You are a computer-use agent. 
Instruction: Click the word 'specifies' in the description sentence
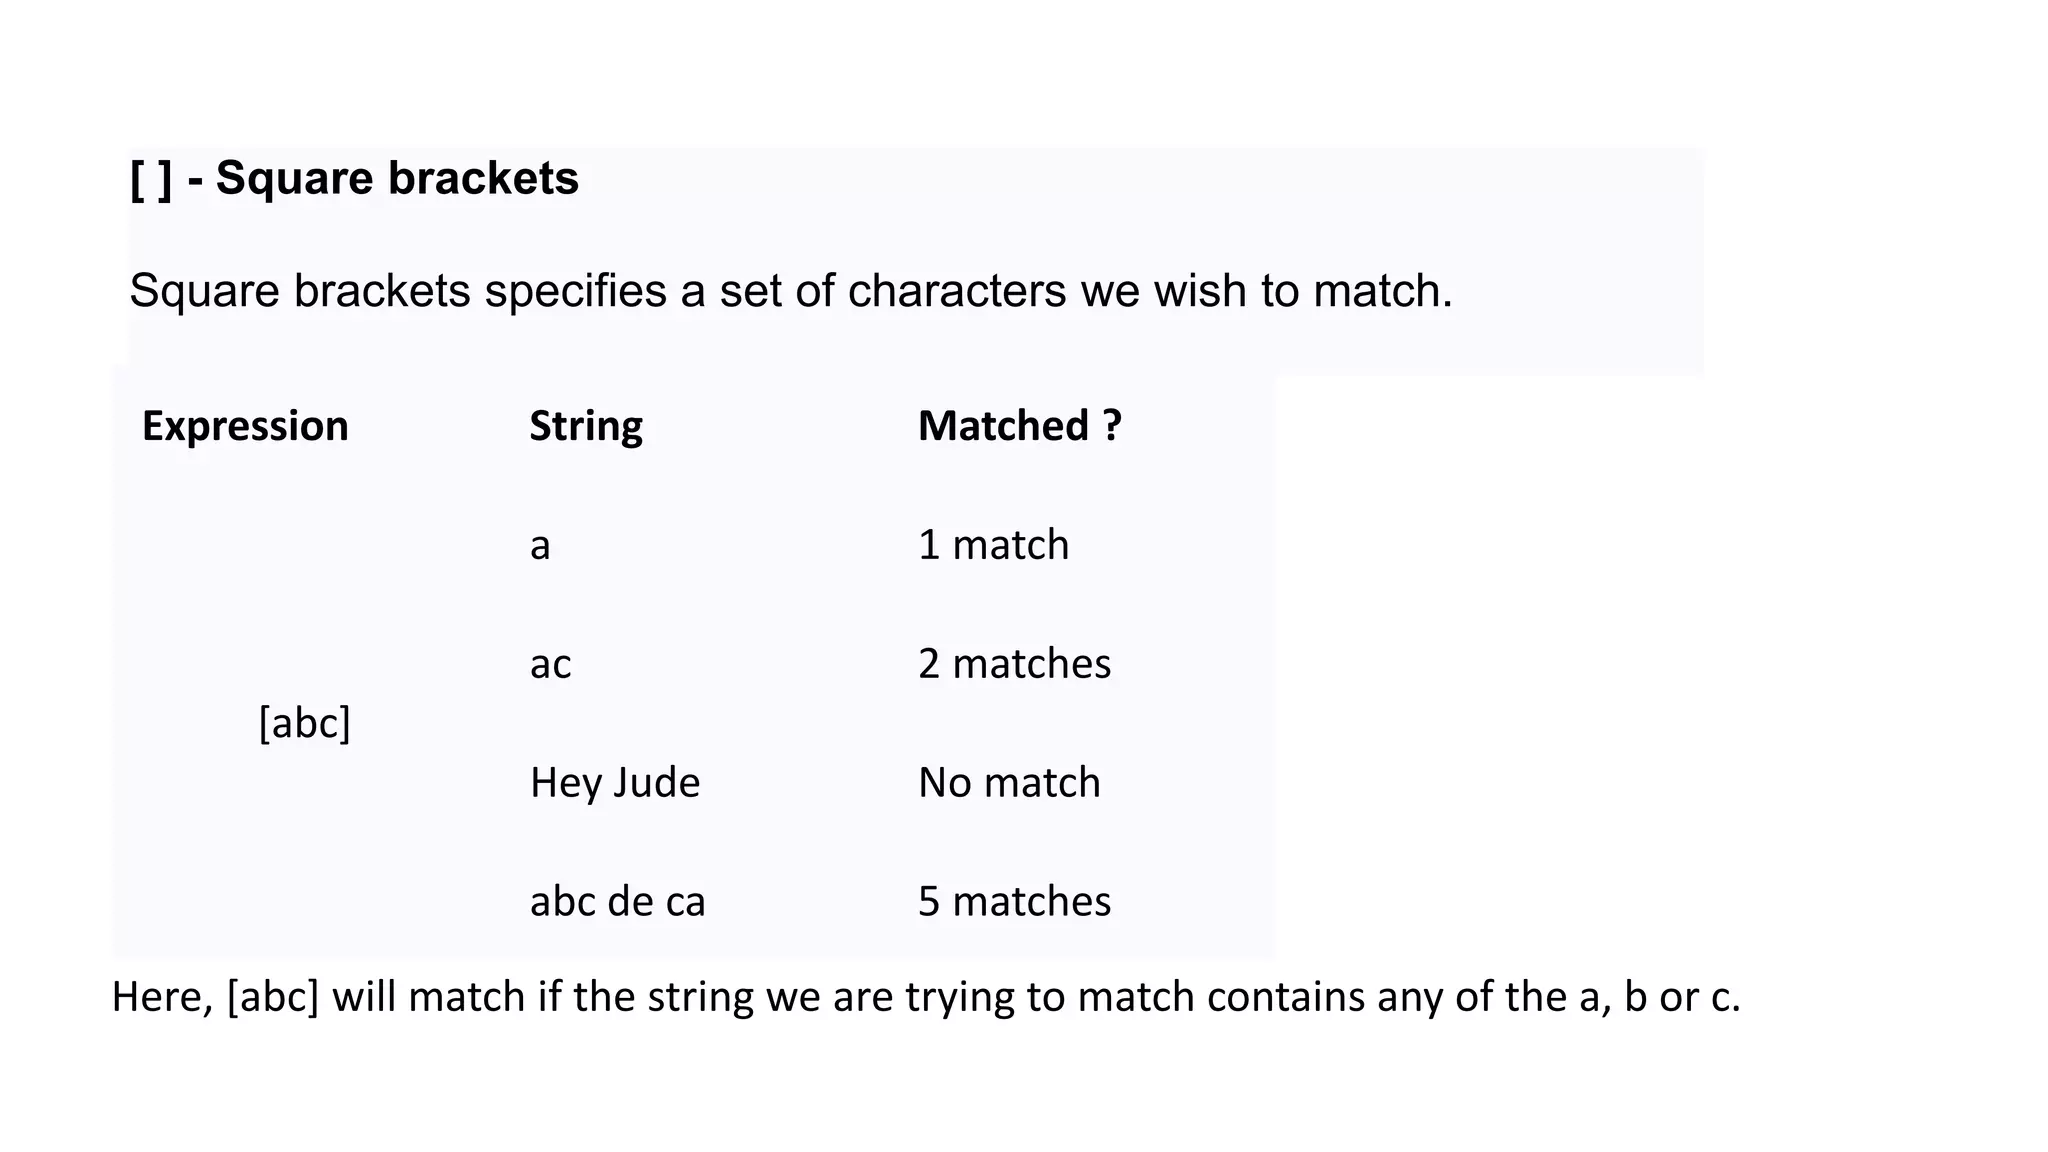(x=575, y=291)
